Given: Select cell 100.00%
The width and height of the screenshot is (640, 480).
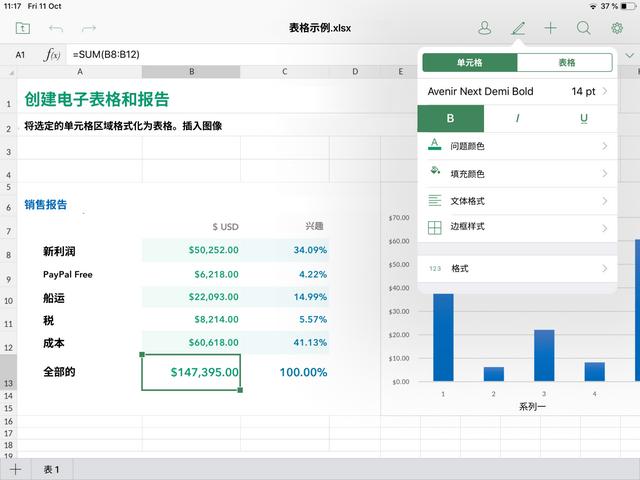Looking at the screenshot, I should coord(285,372).
